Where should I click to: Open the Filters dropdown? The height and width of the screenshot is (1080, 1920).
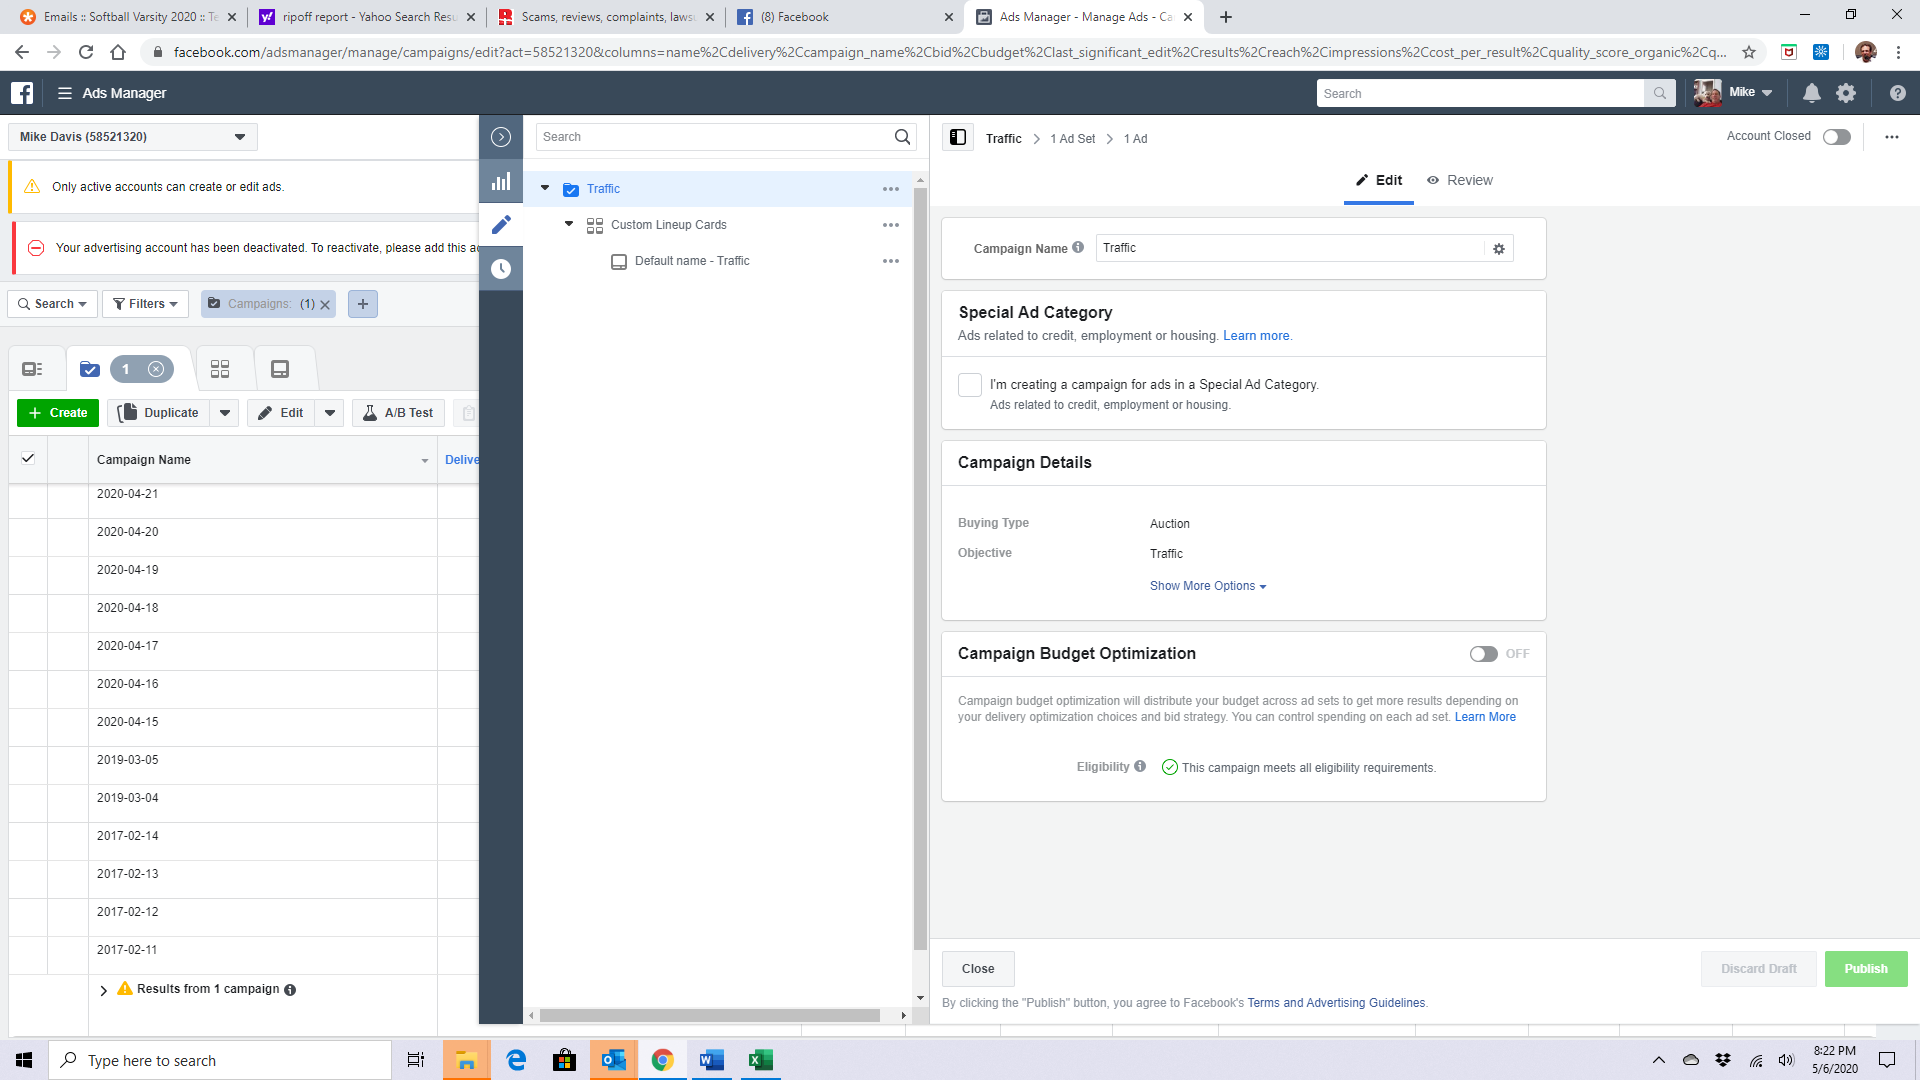click(146, 304)
